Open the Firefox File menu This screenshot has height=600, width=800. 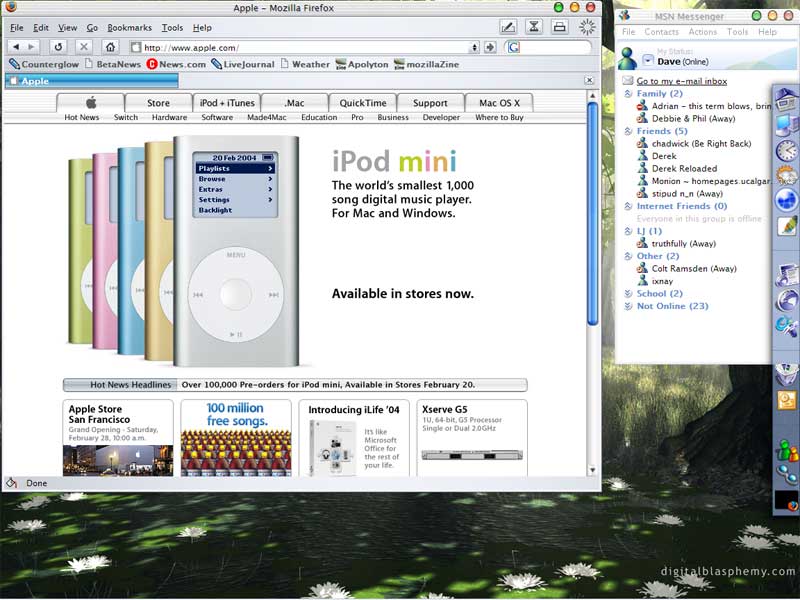tap(17, 28)
